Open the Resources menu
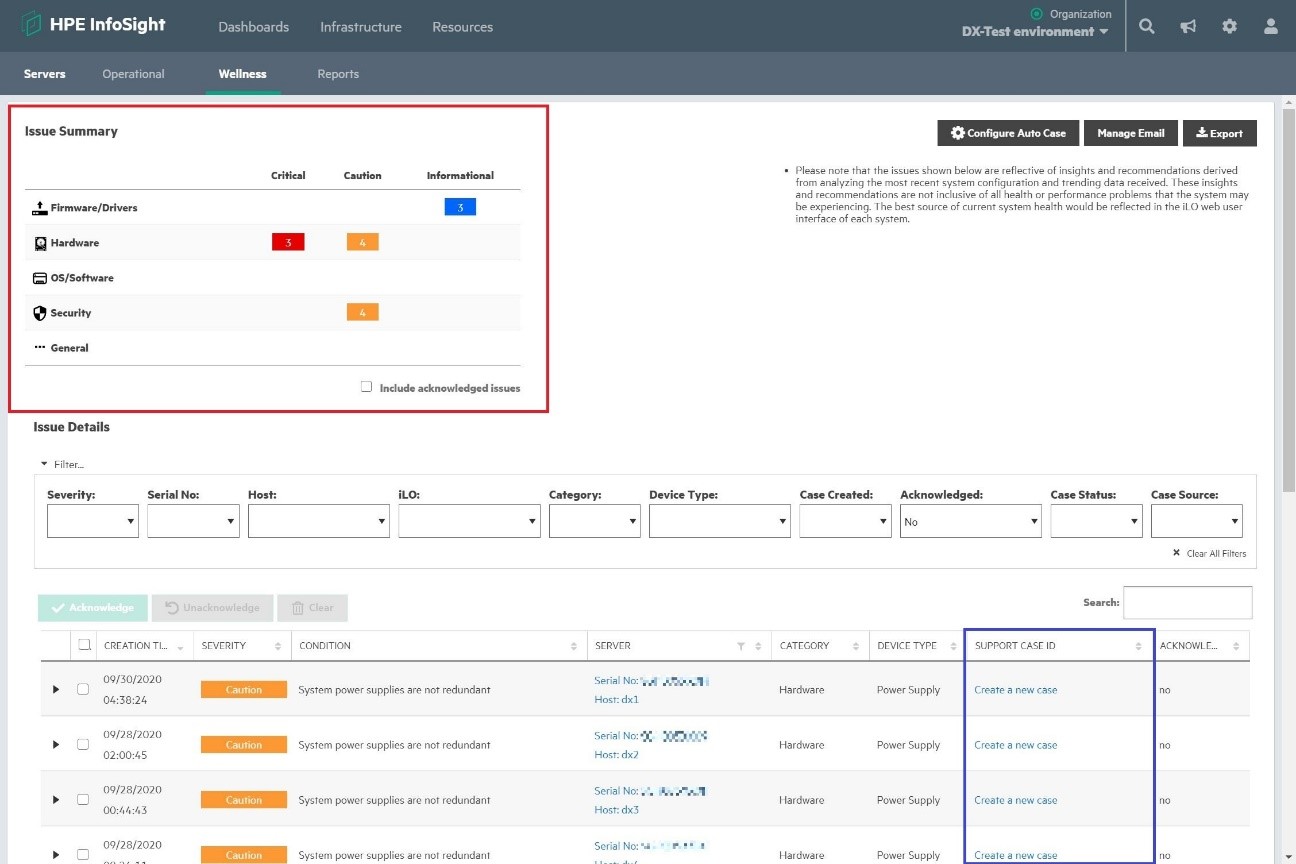 click(x=462, y=27)
